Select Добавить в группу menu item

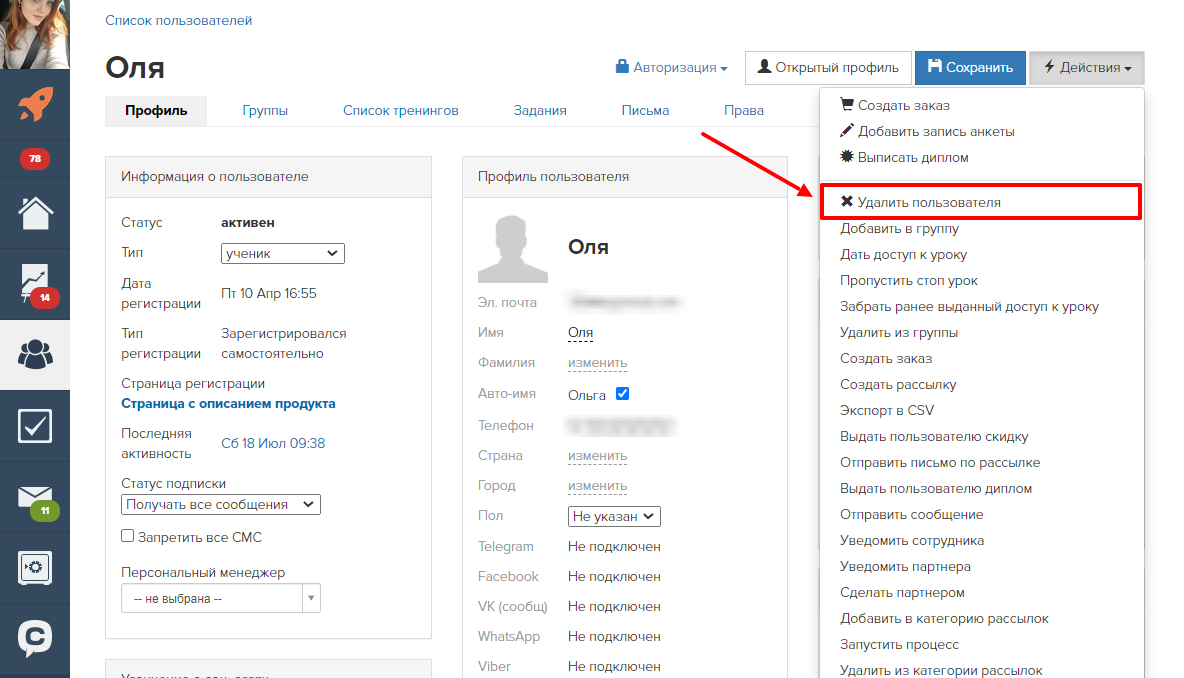click(x=899, y=228)
